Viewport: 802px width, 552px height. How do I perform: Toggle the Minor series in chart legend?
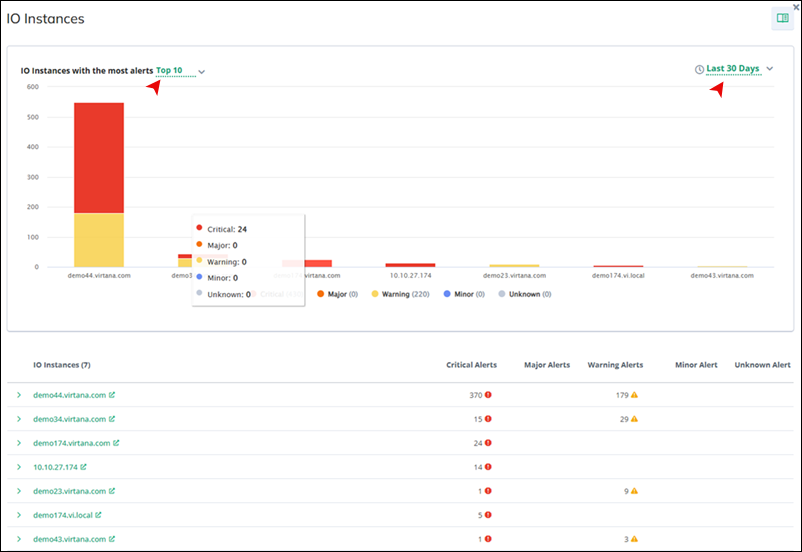[464, 294]
